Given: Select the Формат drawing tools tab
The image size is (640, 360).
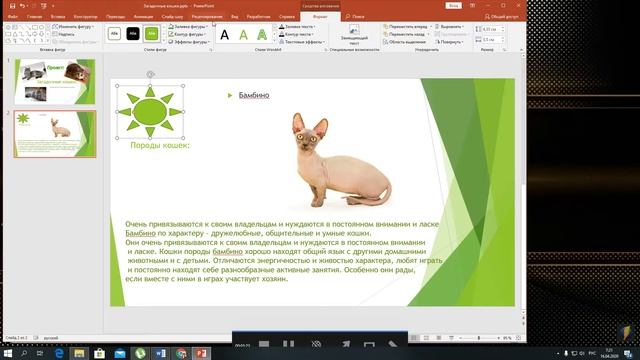Looking at the screenshot, I should (x=320, y=17).
